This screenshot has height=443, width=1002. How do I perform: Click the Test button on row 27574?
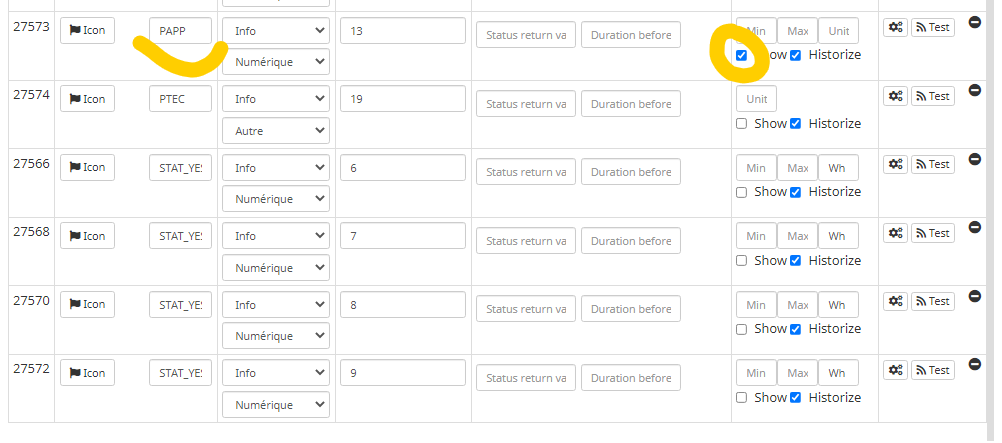(932, 96)
